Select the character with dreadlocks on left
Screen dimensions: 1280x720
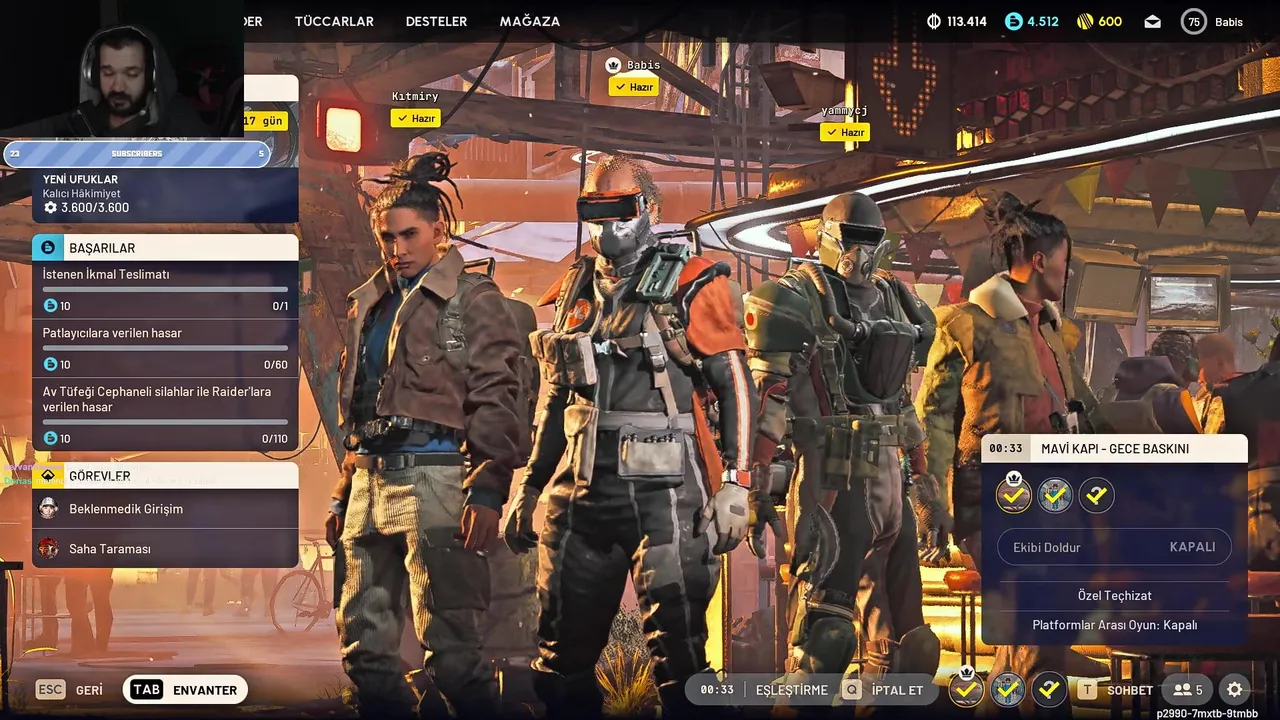point(425,430)
